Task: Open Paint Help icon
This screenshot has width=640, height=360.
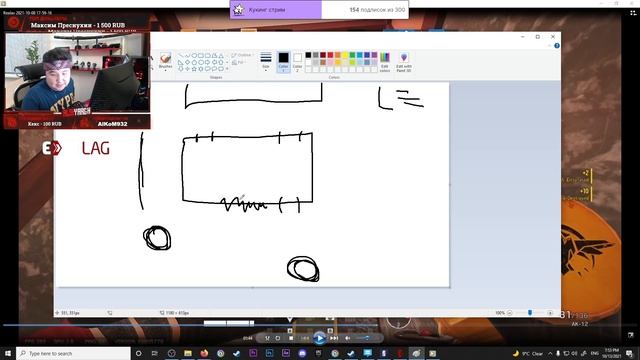Action: click(557, 46)
